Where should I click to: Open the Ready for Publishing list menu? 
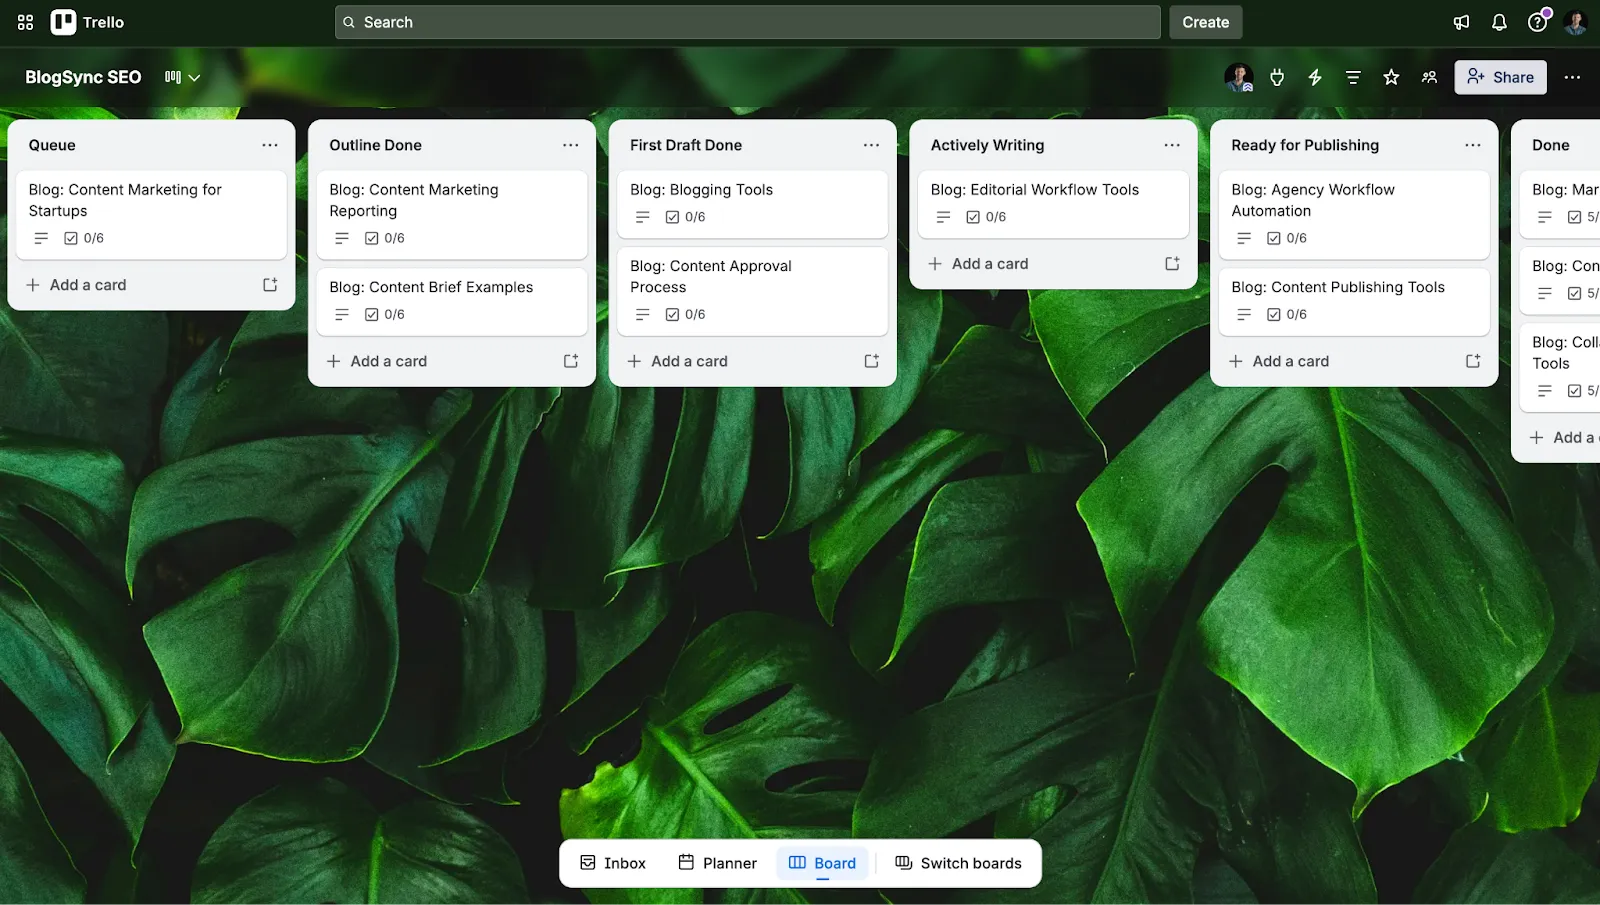[x=1472, y=144]
